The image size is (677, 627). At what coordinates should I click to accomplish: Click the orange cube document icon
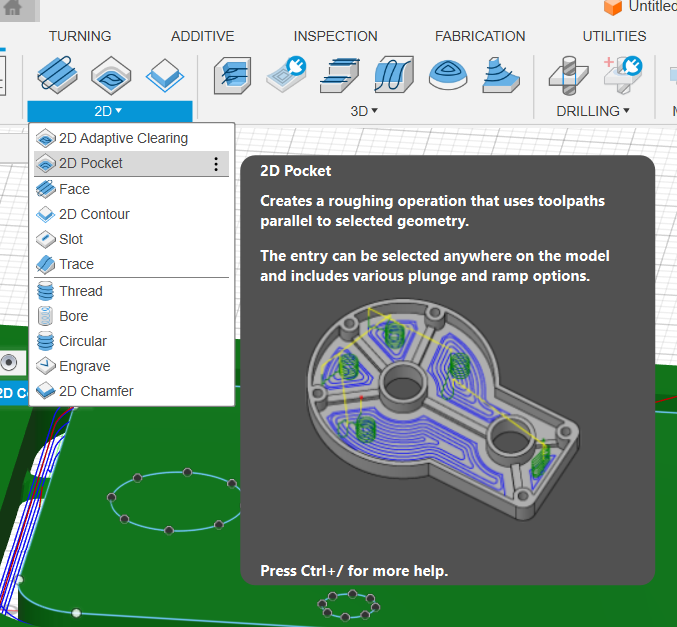point(612,7)
